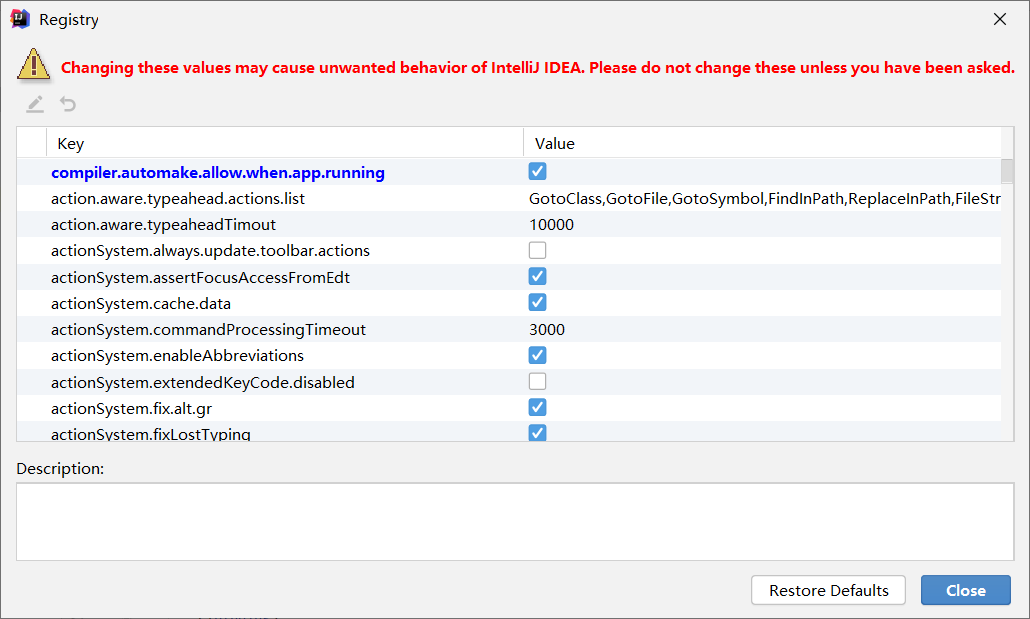1030x619 pixels.
Task: Select the actionSystem.assertFocusAccessFromEdt key
Action: click(200, 277)
